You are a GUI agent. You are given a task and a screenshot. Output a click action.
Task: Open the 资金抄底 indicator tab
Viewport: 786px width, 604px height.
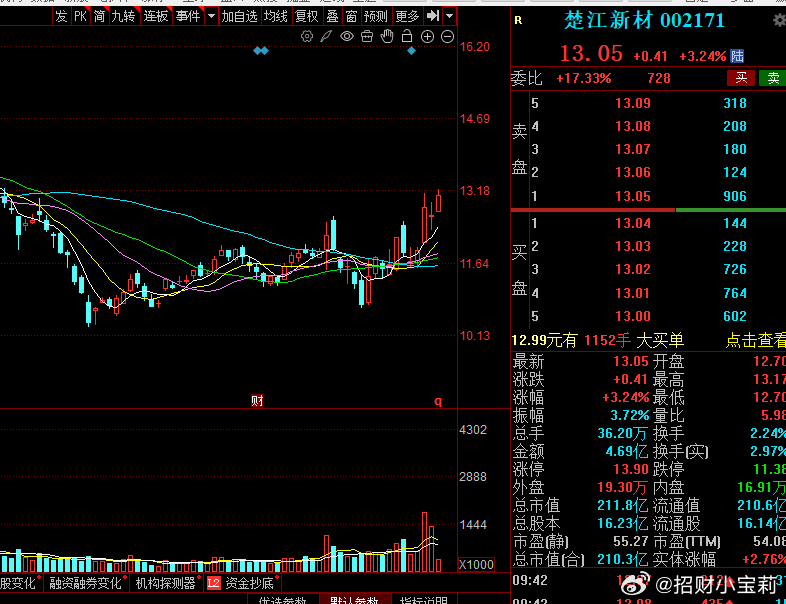(249, 583)
